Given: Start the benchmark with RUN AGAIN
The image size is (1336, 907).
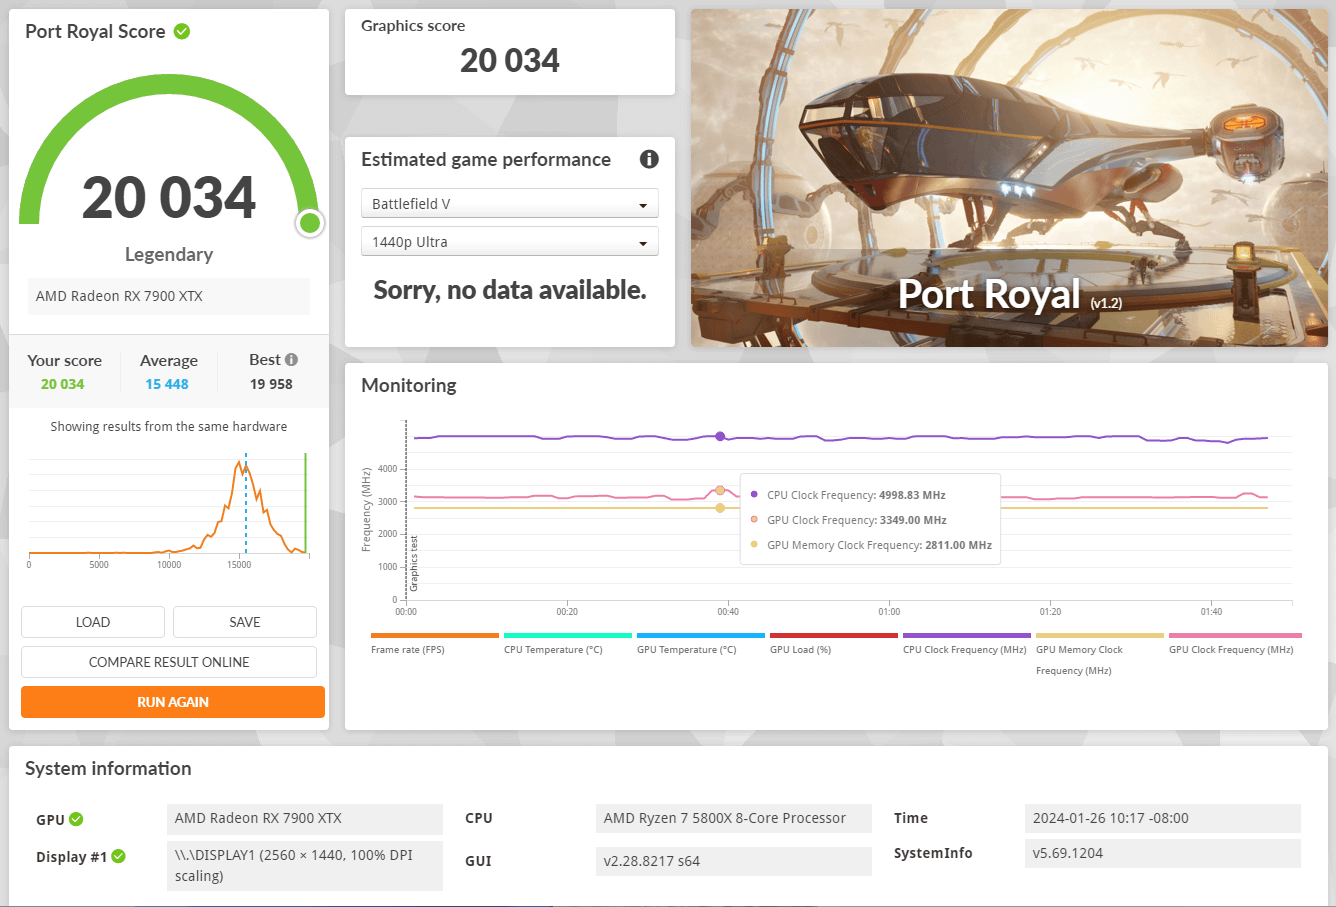Looking at the screenshot, I should pyautogui.click(x=173, y=702).
